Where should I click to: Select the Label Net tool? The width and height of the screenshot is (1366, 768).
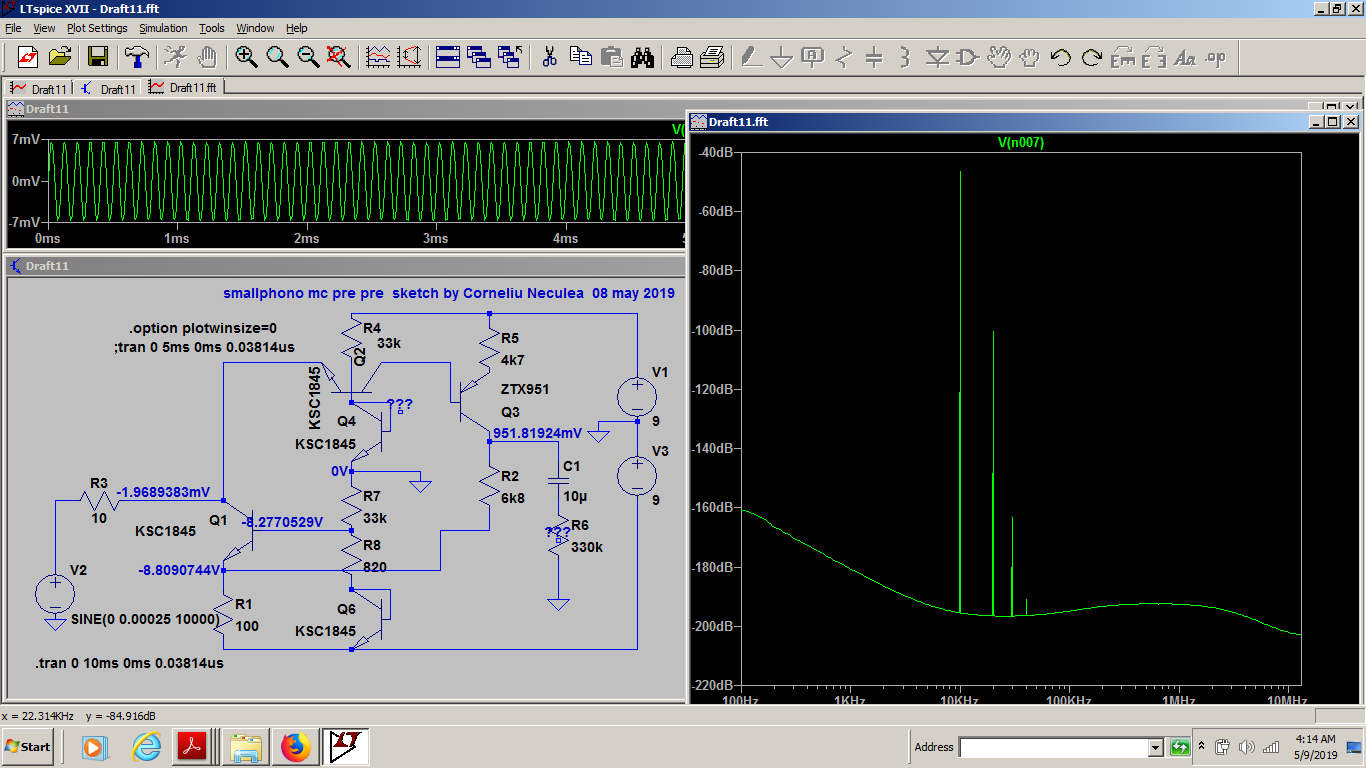813,56
